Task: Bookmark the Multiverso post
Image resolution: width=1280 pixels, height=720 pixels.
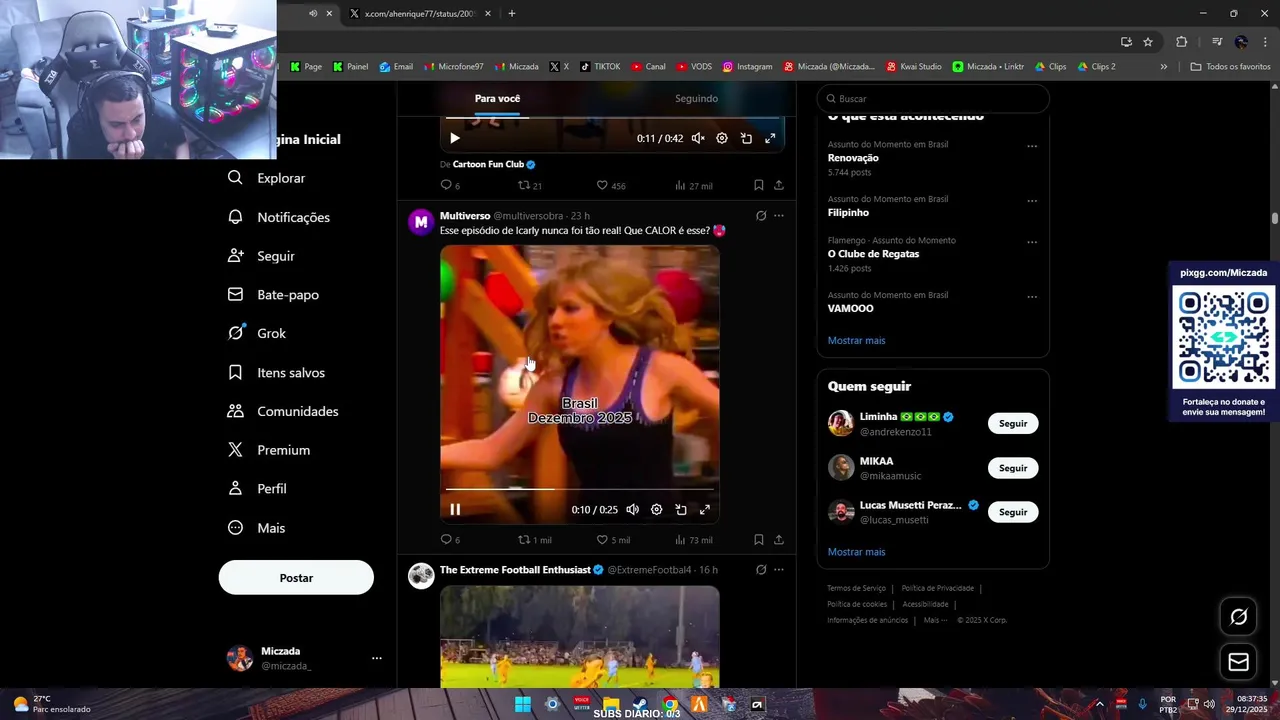Action: (759, 539)
